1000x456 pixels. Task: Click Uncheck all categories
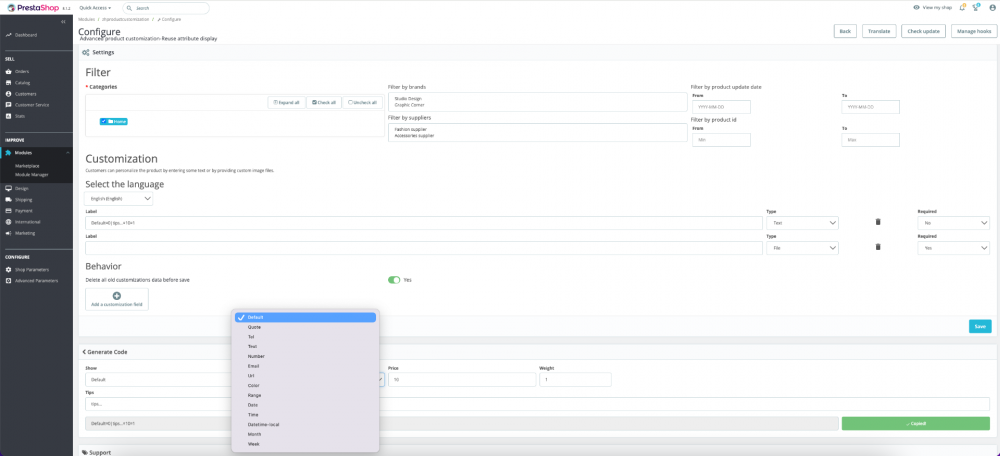point(362,102)
